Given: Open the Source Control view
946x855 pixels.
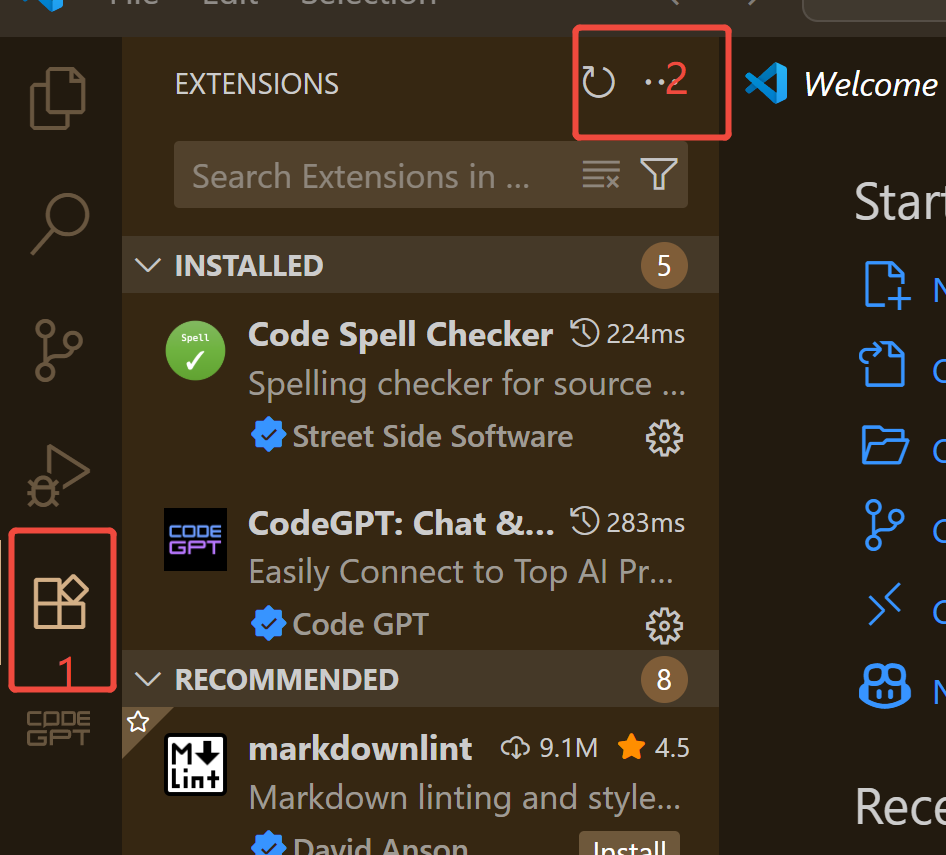Looking at the screenshot, I should coord(59,349).
